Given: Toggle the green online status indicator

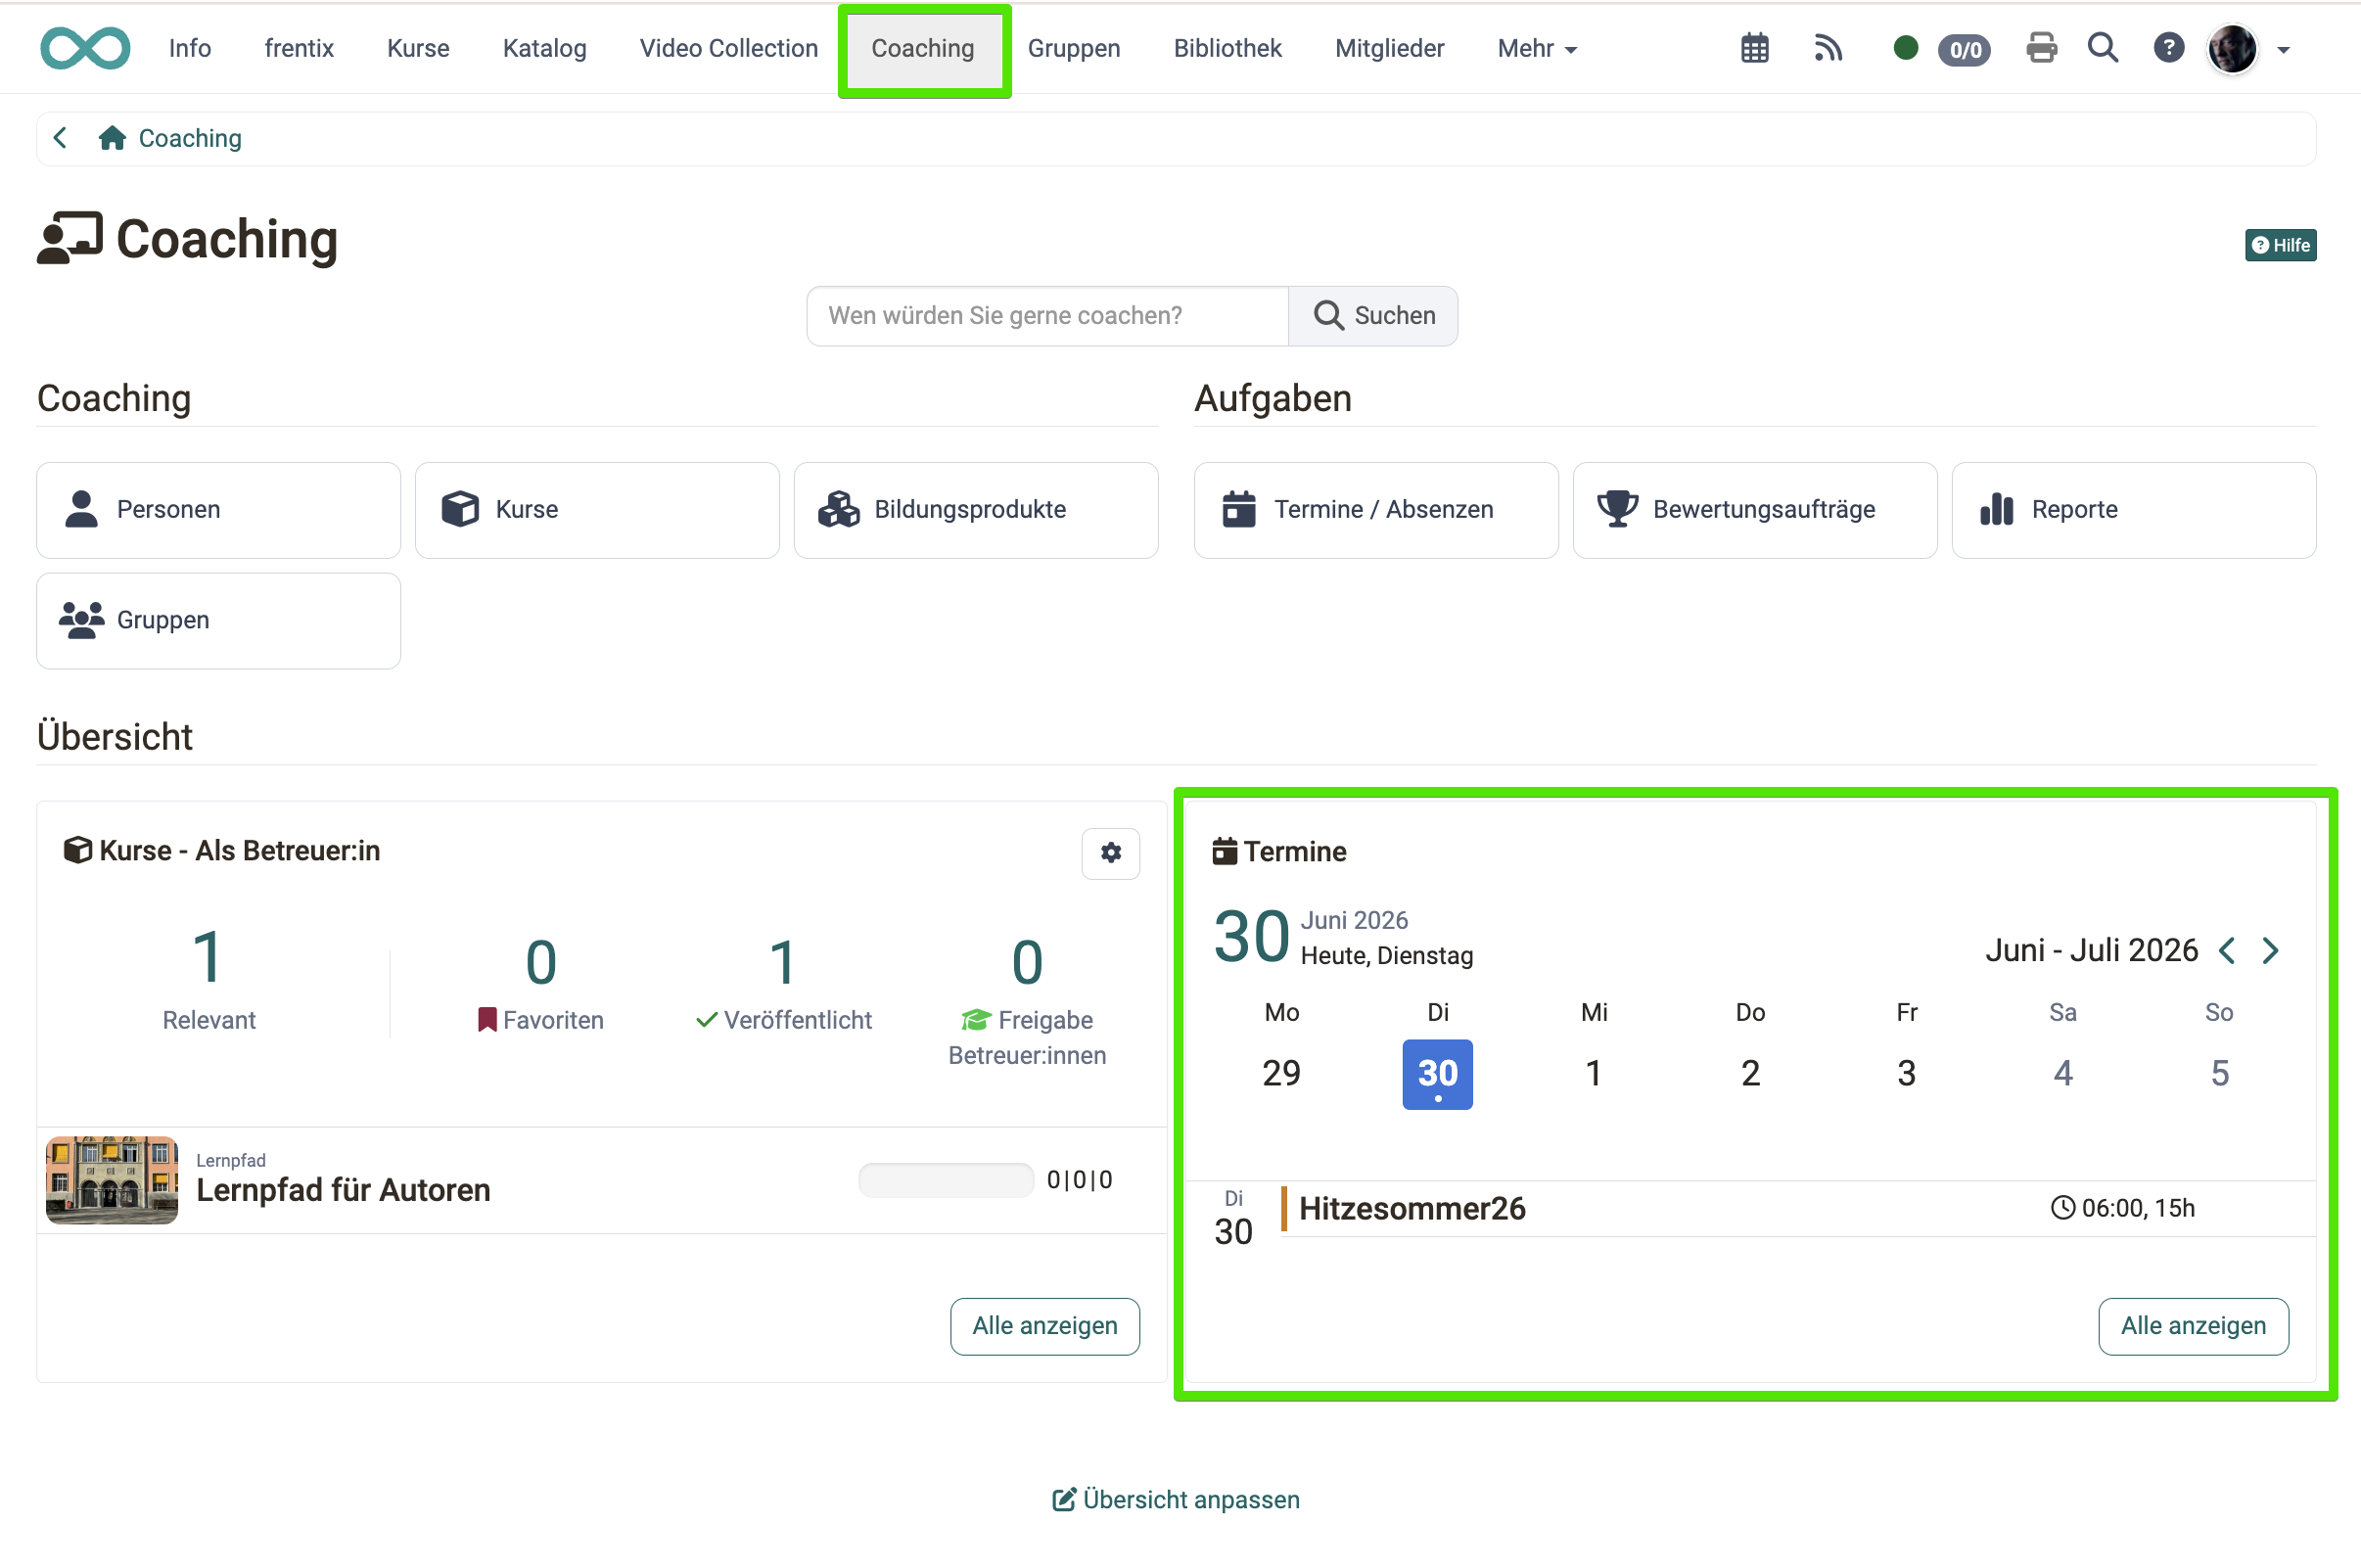Looking at the screenshot, I should (x=1905, y=48).
